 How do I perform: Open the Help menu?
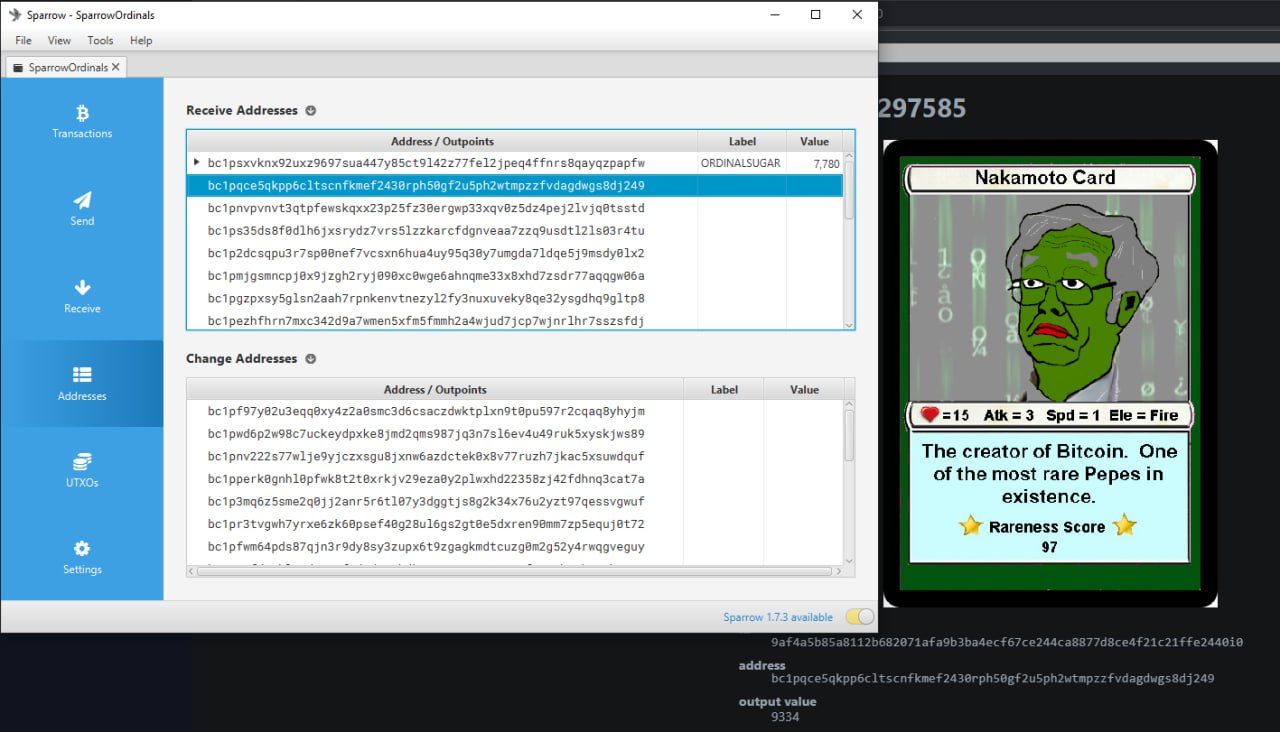[x=141, y=40]
